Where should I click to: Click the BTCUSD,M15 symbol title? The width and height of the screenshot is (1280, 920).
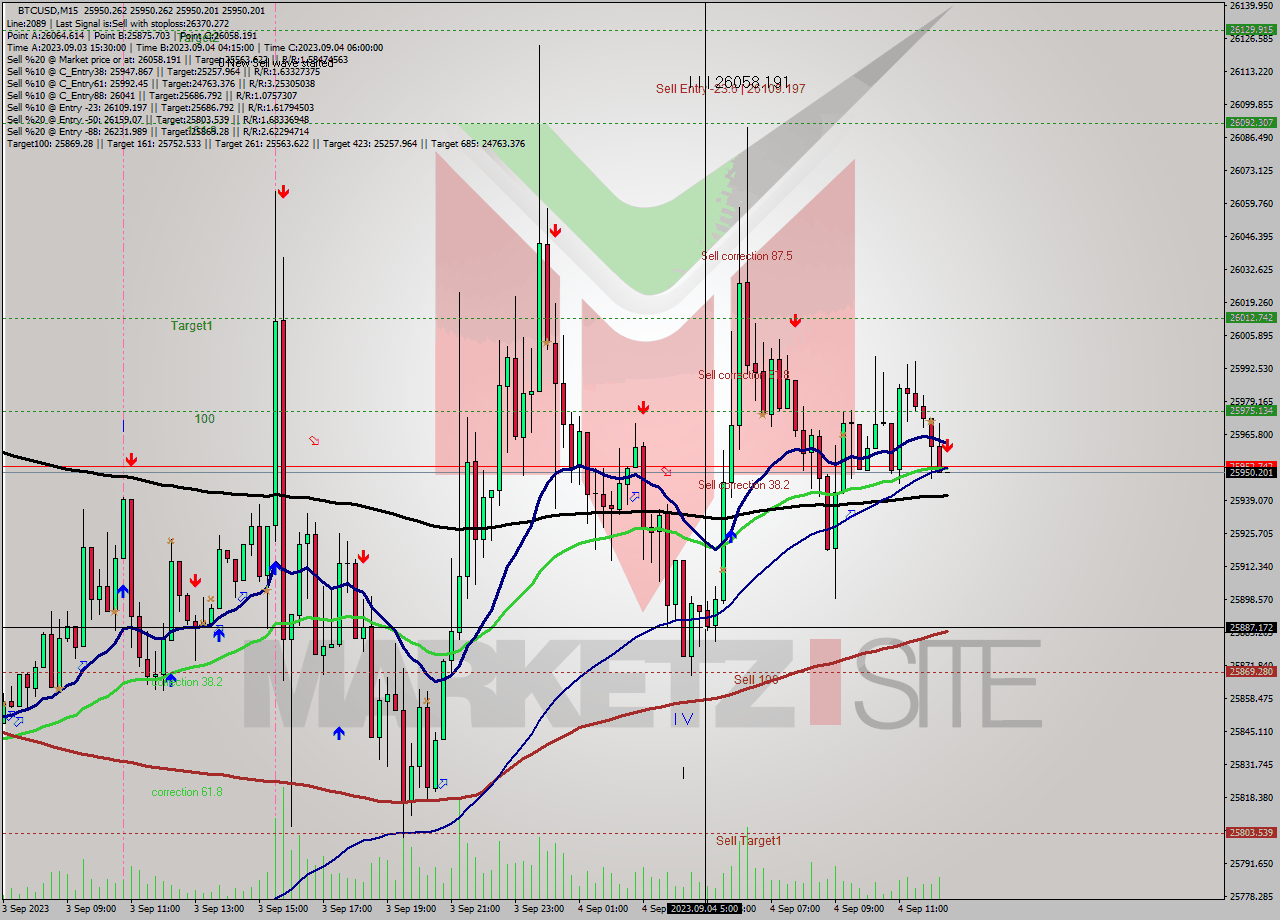(48, 10)
